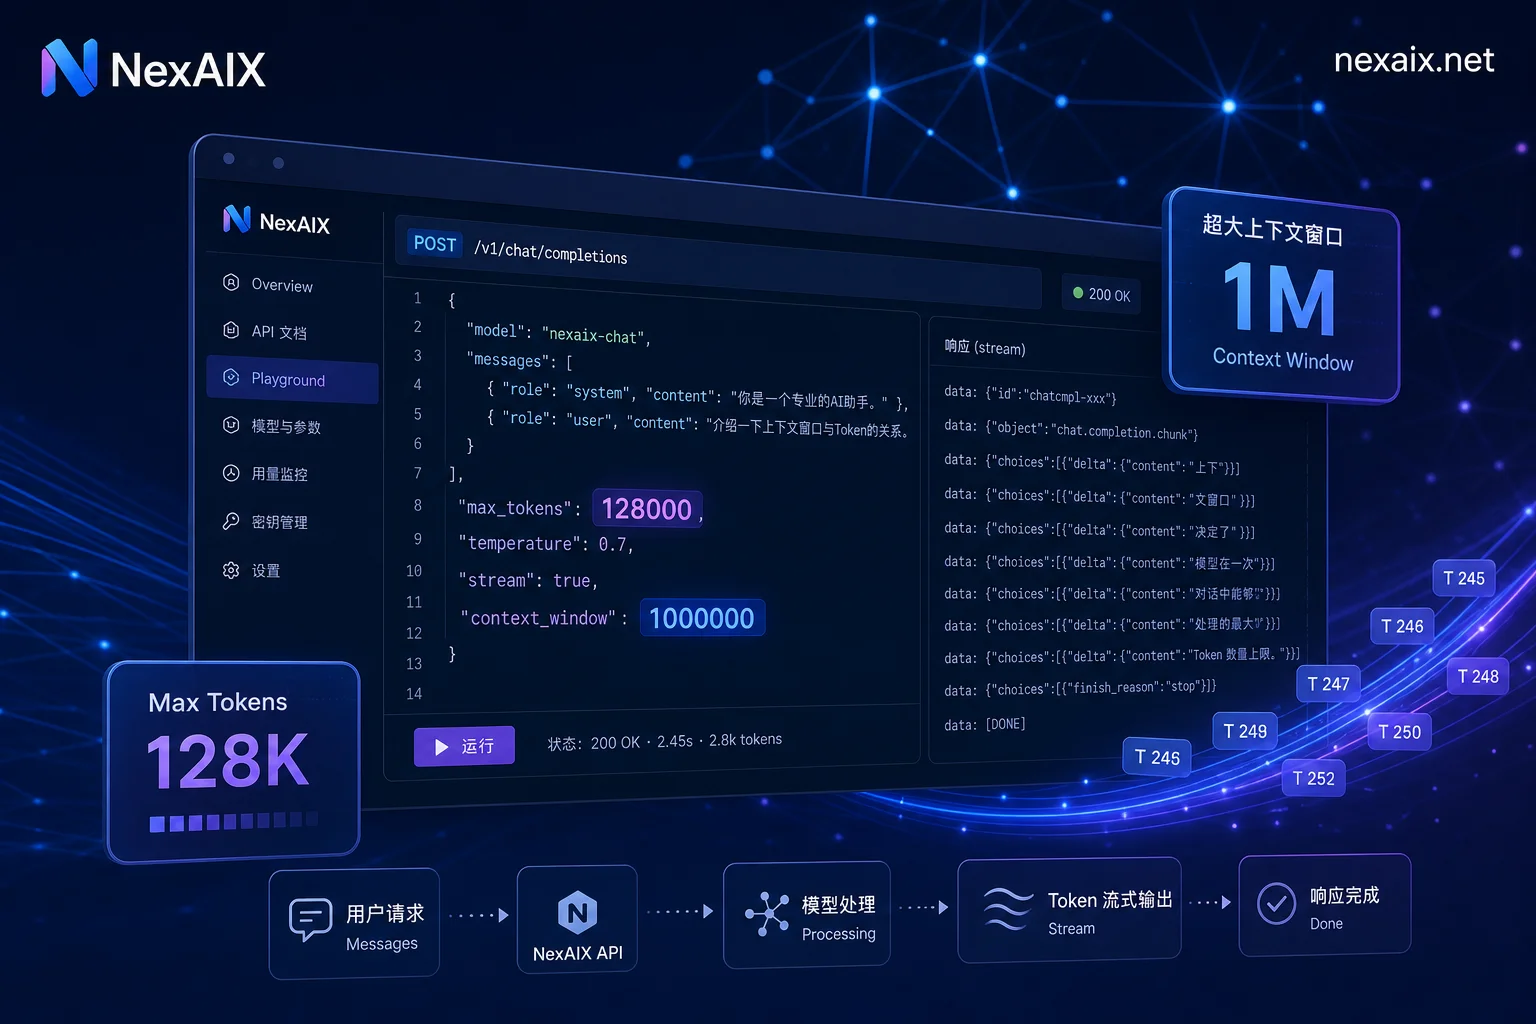Click the NexAIX logo in the sidebar
This screenshot has width=1536, height=1024.
click(x=276, y=221)
